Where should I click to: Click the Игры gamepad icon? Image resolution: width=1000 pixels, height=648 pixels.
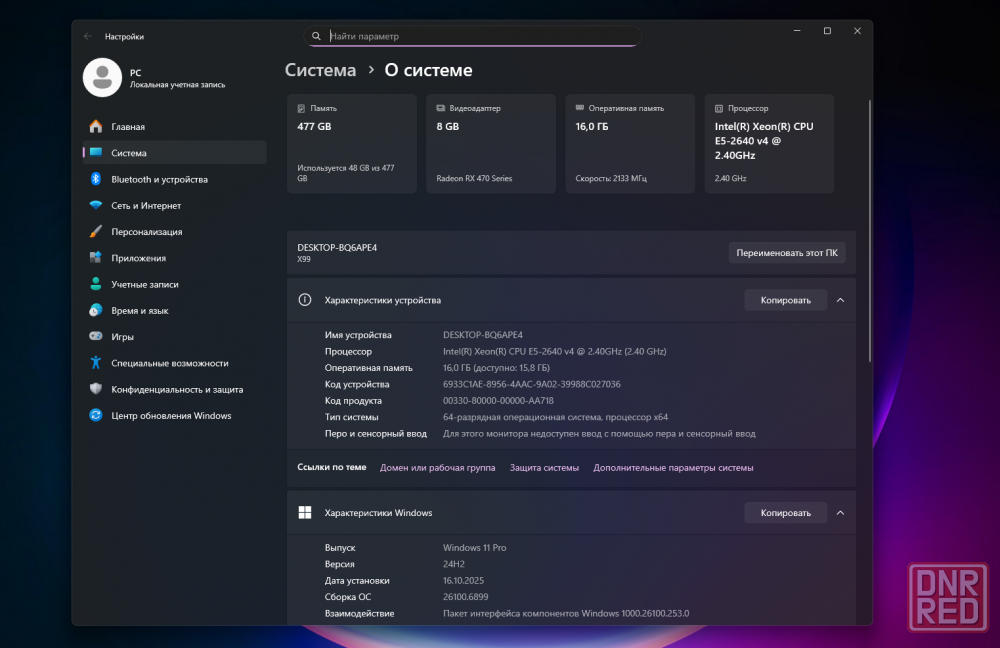tap(96, 337)
